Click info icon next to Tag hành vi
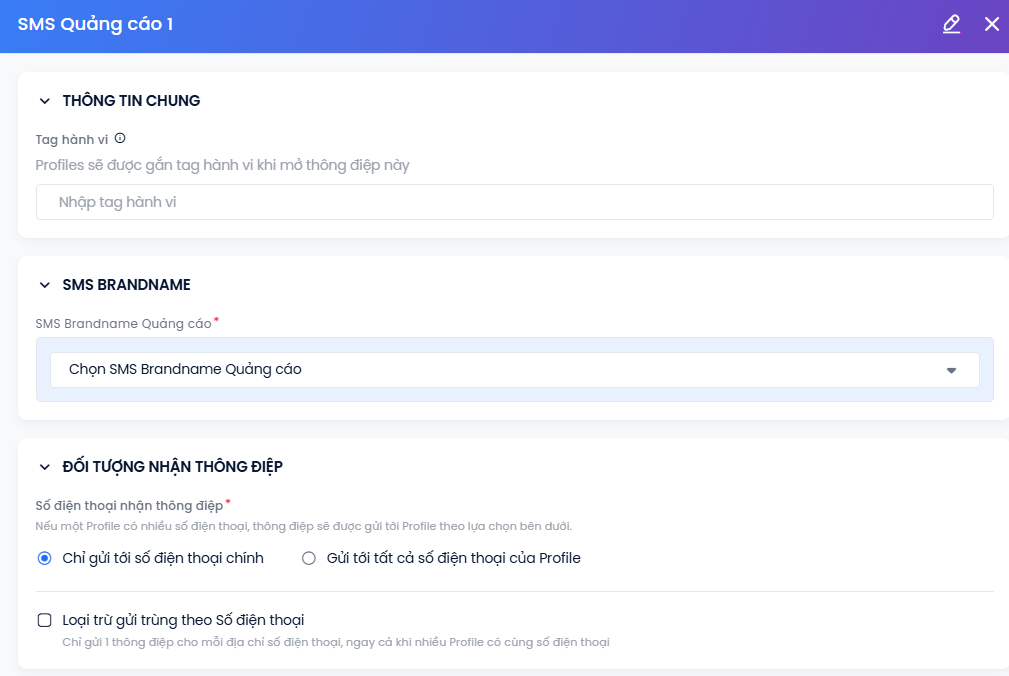The height and width of the screenshot is (676, 1009). pos(120,138)
